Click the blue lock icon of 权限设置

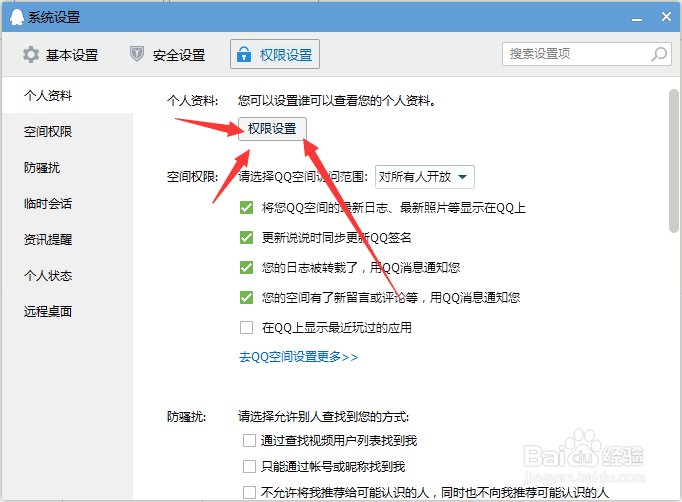[x=244, y=54]
